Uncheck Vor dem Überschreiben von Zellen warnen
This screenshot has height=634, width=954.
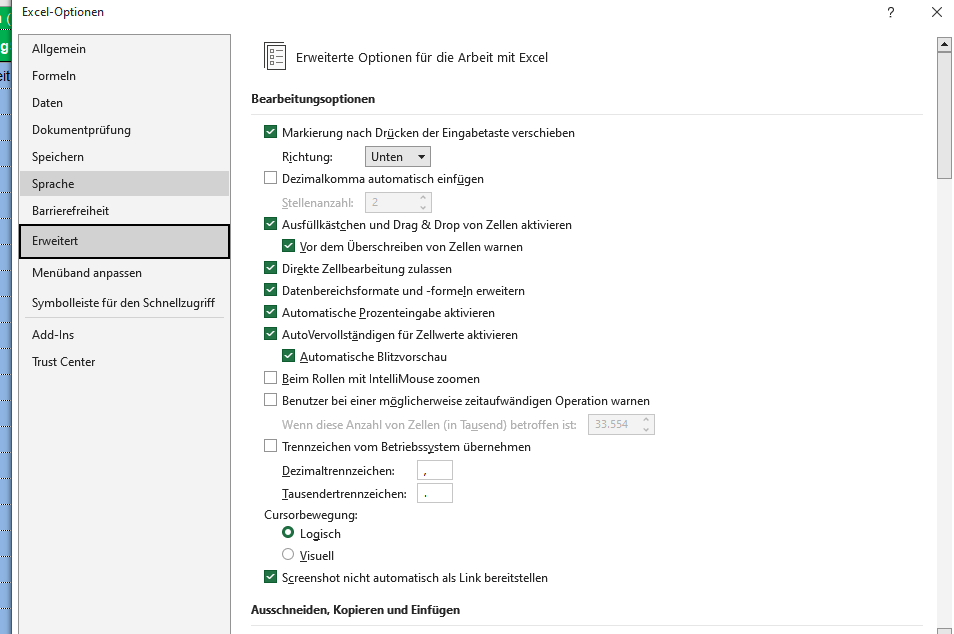(x=288, y=246)
